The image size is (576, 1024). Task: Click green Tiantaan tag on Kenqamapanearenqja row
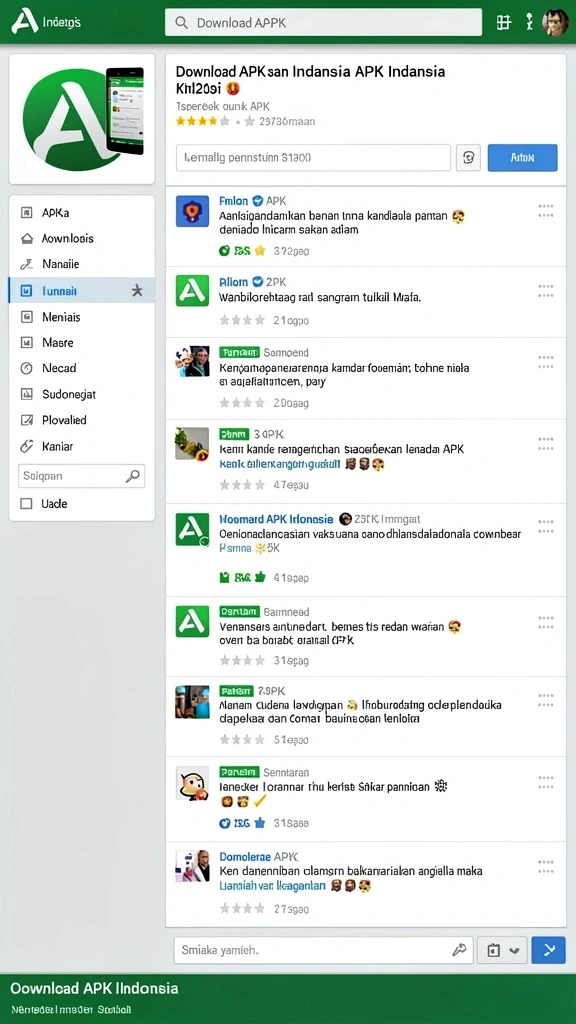(x=240, y=352)
